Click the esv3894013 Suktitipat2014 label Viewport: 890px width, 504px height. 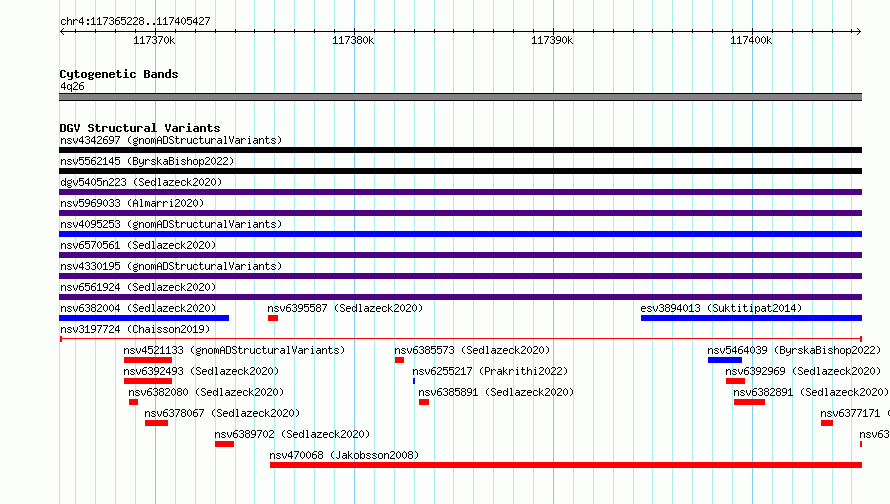(x=721, y=308)
